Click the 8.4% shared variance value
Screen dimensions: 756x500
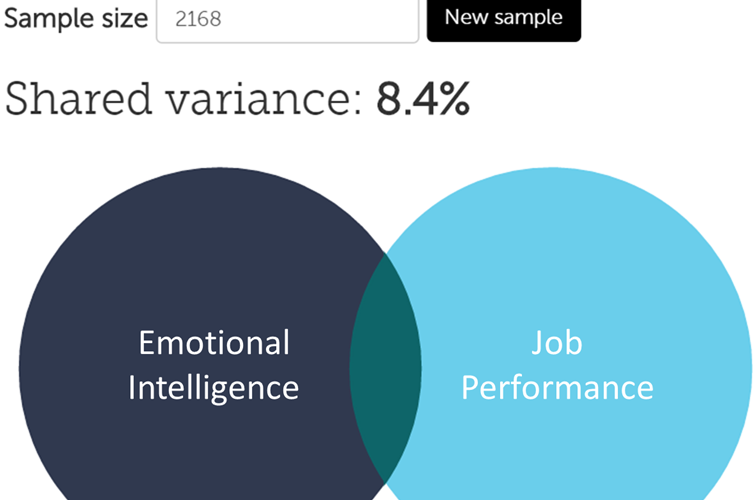click(423, 99)
